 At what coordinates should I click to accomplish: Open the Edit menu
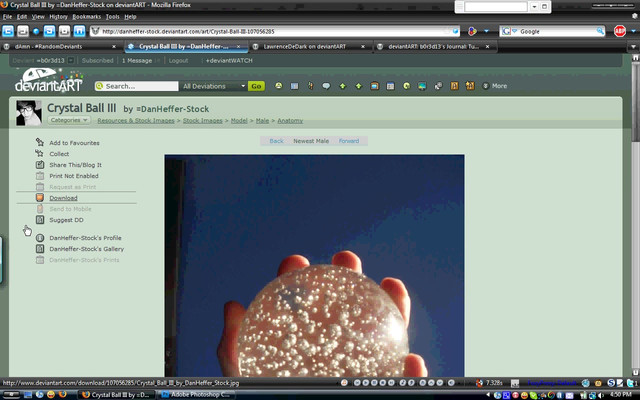pos(22,17)
